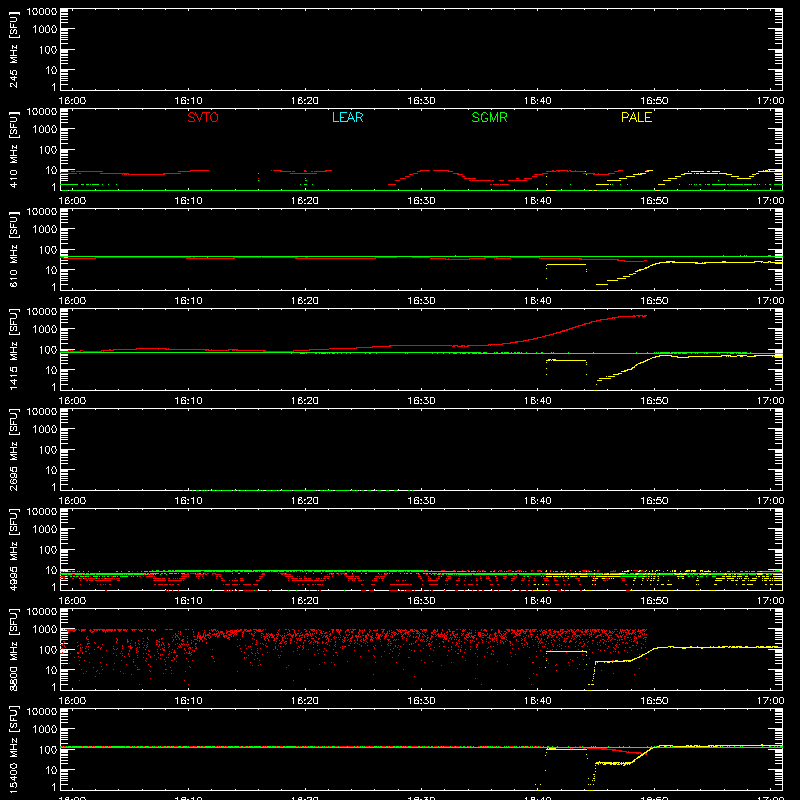Click the yellow PALE plateau in 610 MHz panel
The width and height of the screenshot is (800, 800).
pyautogui.click(x=566, y=265)
